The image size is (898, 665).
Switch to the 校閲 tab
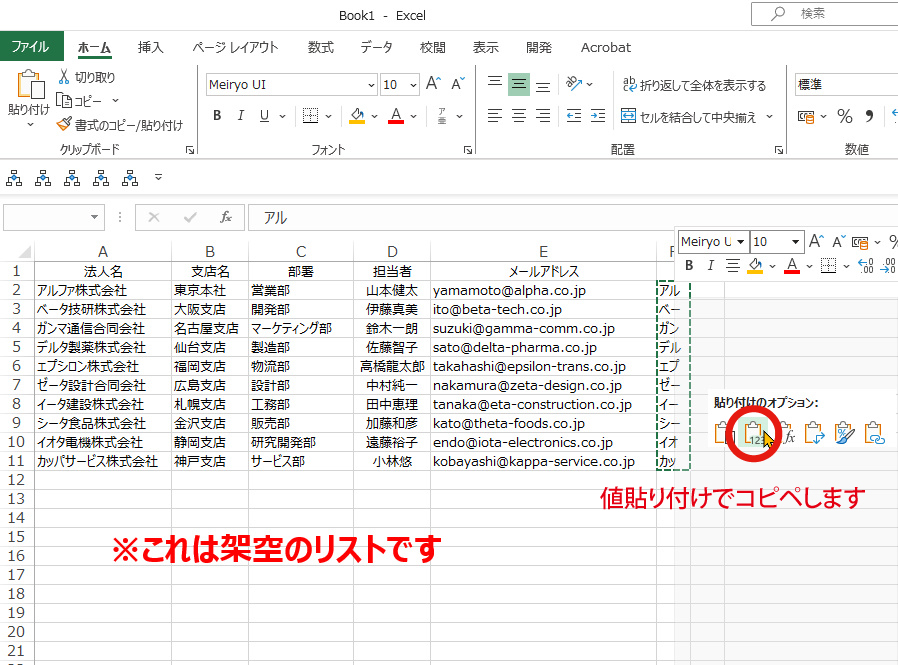432,47
